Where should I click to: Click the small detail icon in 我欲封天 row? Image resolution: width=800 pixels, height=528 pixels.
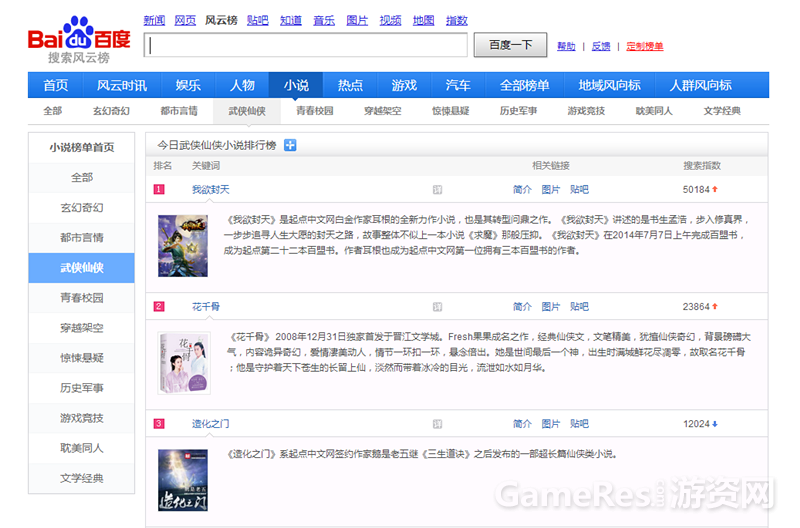tap(437, 190)
